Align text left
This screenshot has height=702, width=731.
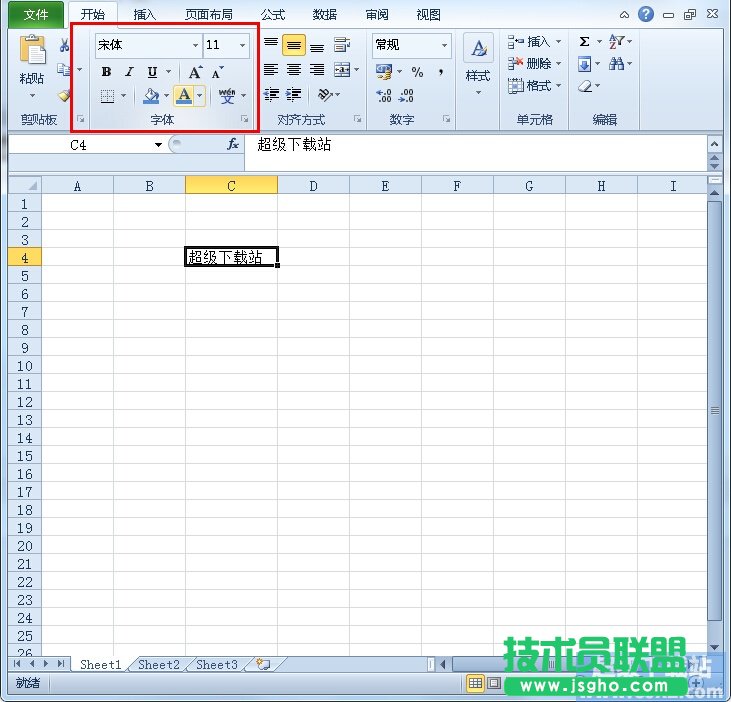pos(271,70)
